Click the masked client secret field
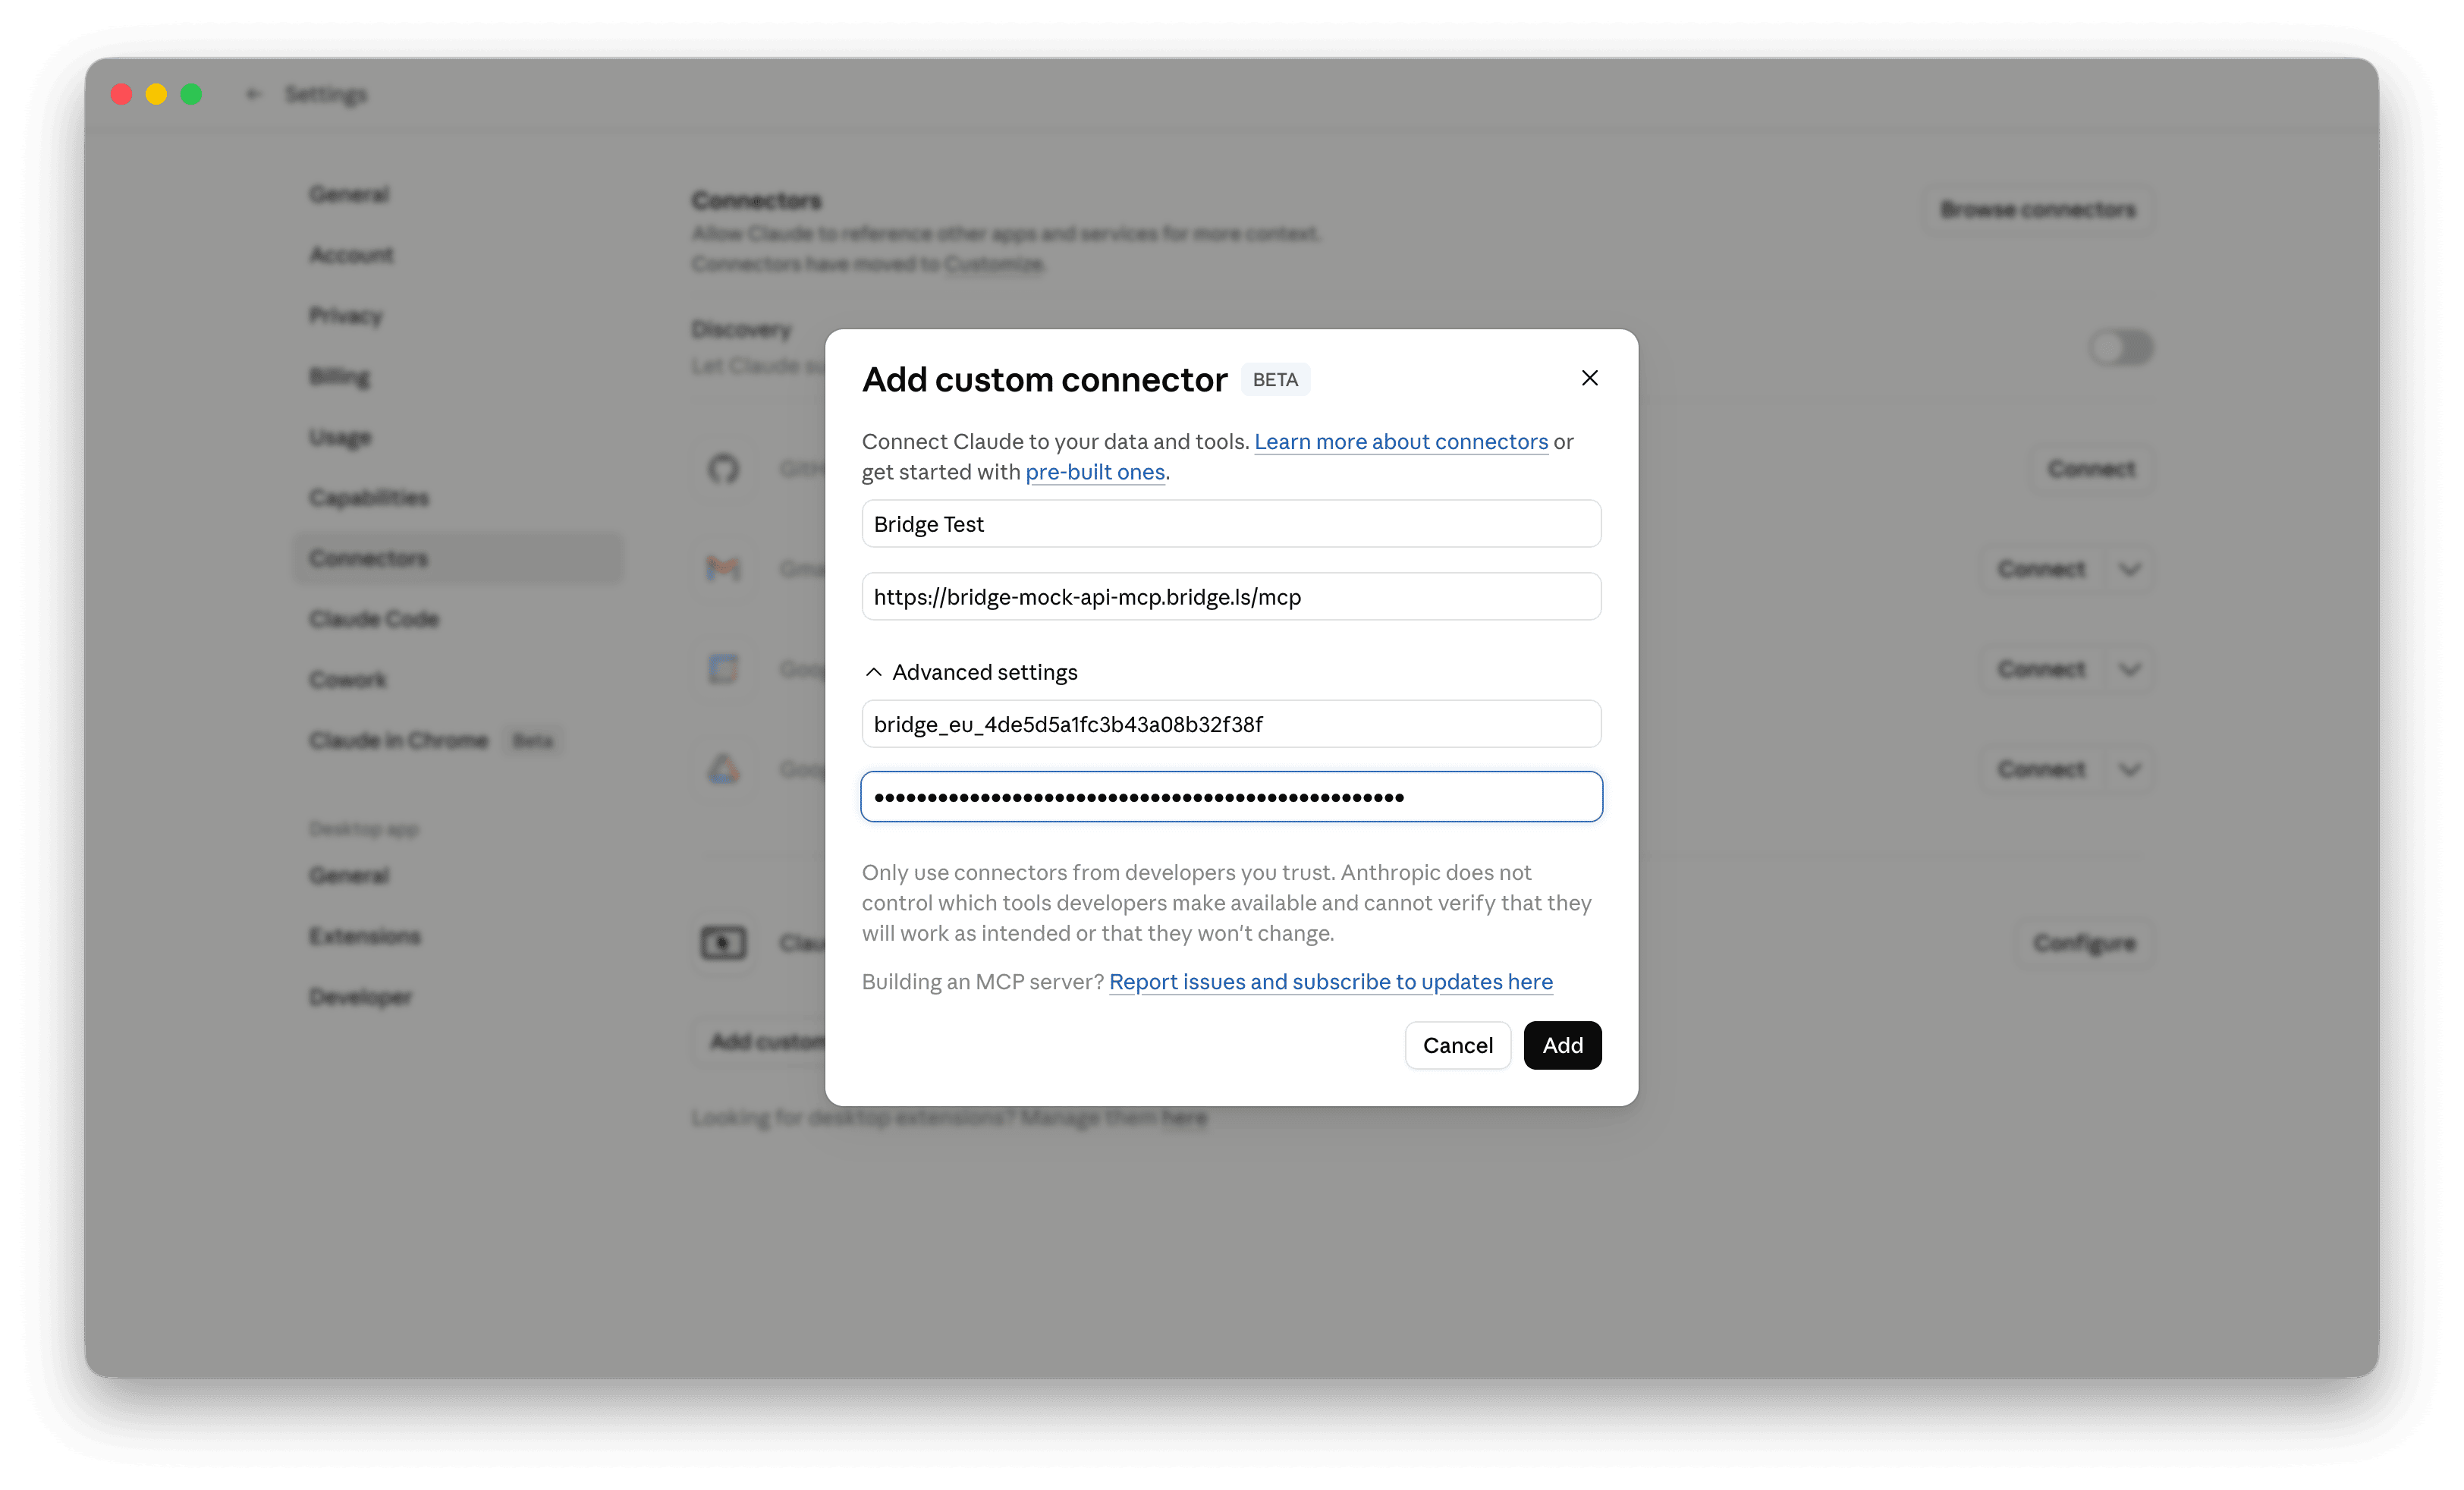The width and height of the screenshot is (2464, 1490). click(x=1231, y=797)
